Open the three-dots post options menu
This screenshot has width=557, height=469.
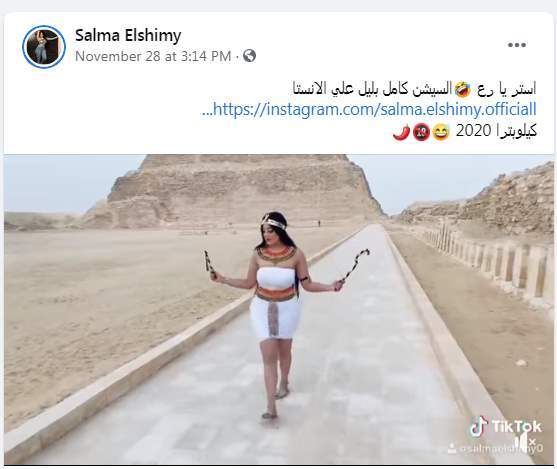click(x=517, y=45)
